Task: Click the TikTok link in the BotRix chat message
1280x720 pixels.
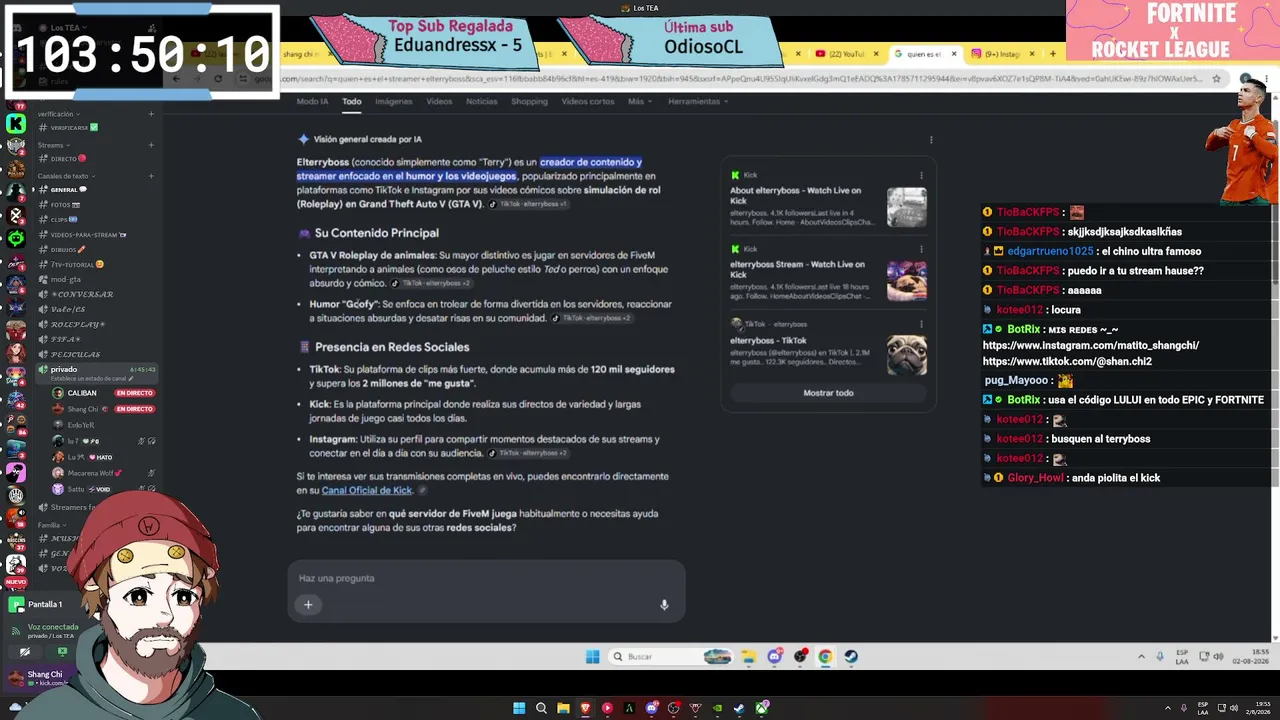Action: 1067,362
